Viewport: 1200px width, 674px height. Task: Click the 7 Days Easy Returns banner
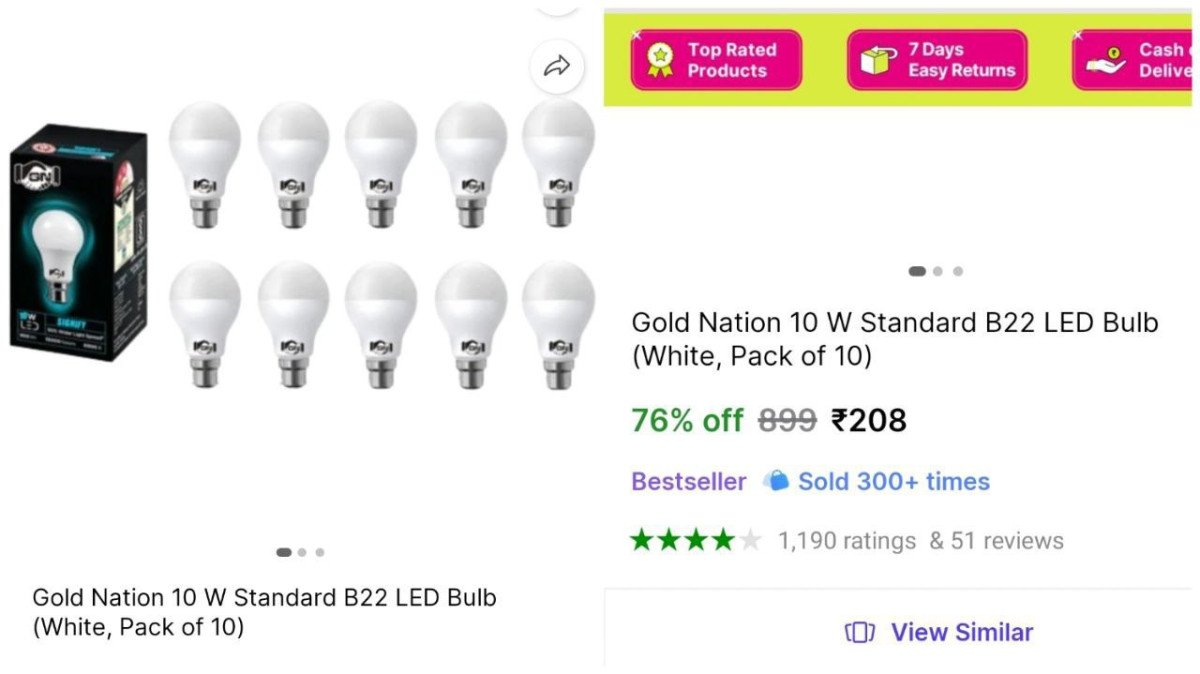(938, 60)
